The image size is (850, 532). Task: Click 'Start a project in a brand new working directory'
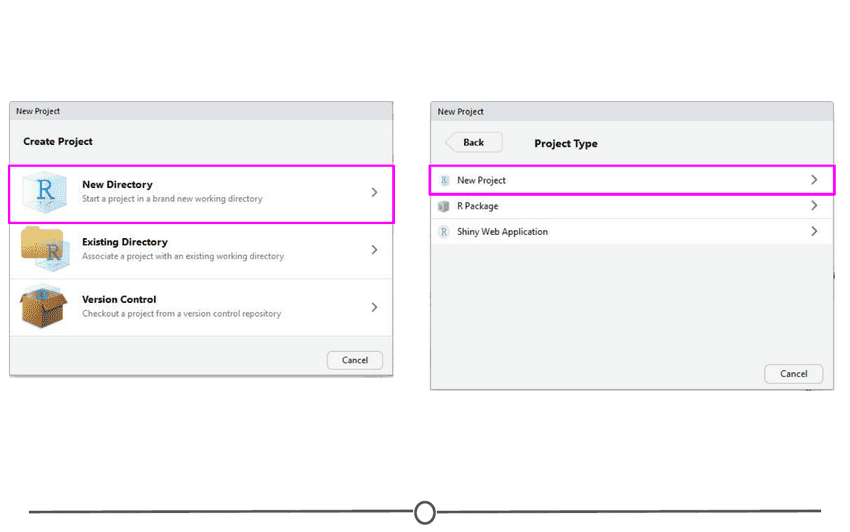(x=172, y=199)
